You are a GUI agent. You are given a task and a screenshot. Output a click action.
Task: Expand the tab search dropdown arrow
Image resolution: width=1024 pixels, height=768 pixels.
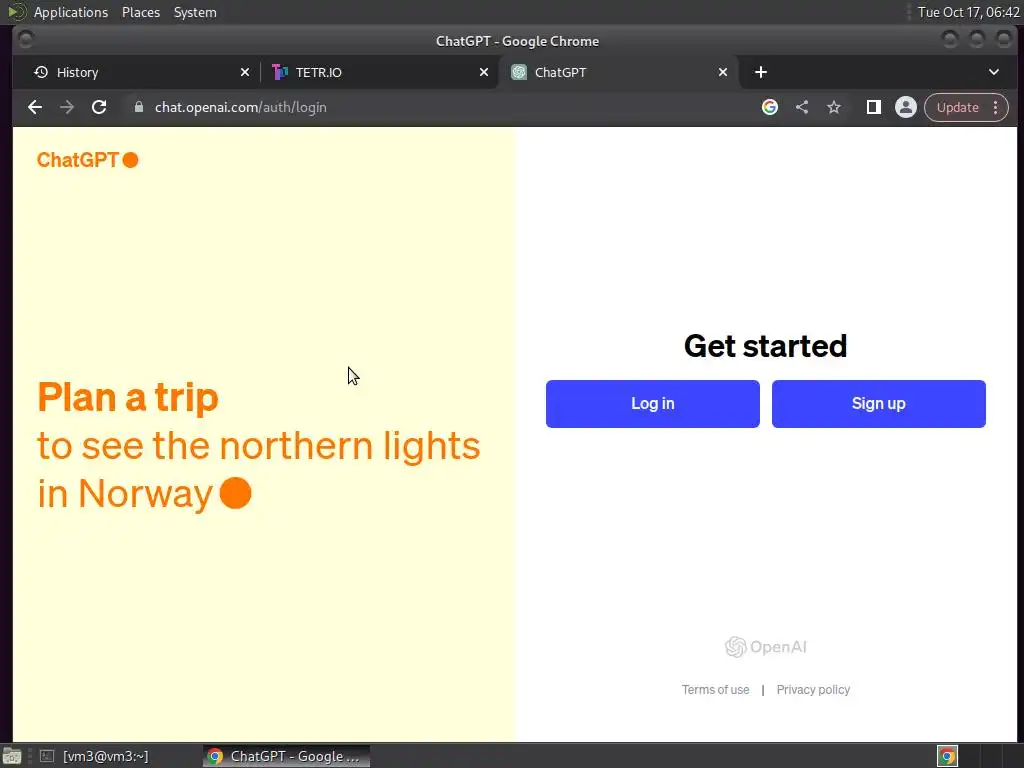tap(994, 72)
